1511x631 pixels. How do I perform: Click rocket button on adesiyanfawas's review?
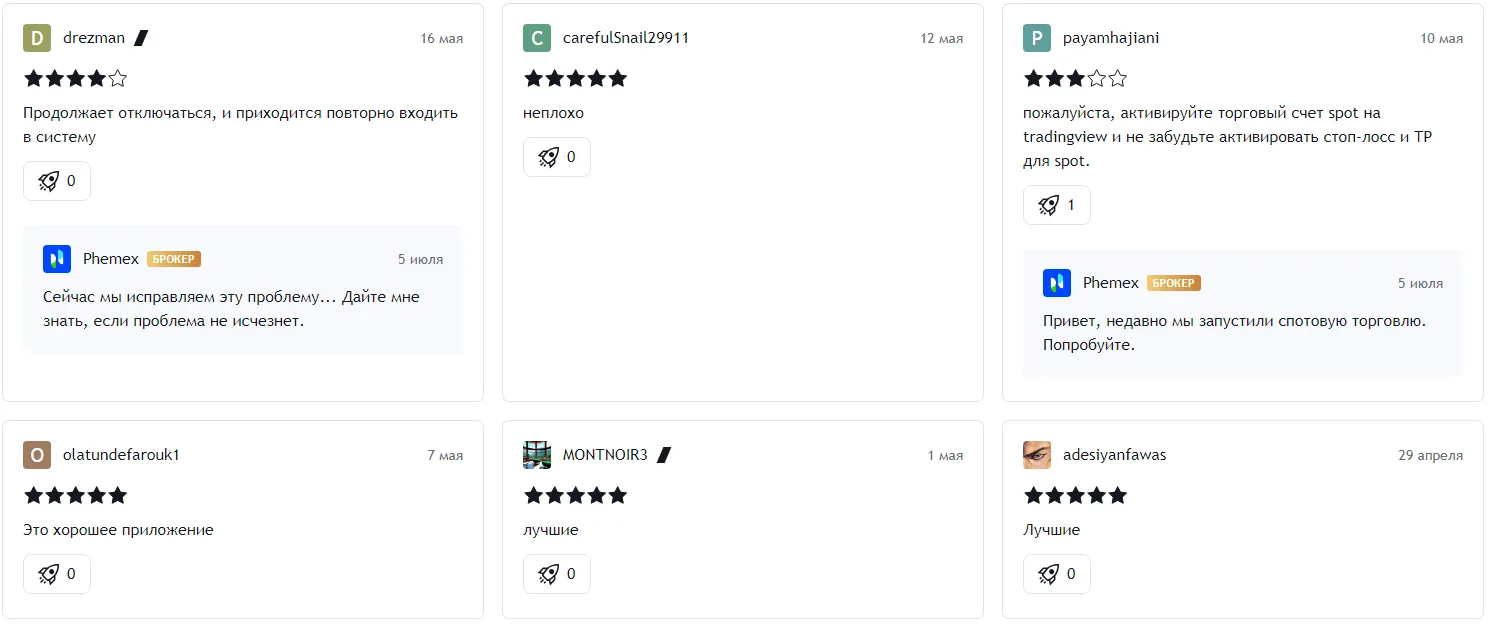pyautogui.click(x=1057, y=574)
